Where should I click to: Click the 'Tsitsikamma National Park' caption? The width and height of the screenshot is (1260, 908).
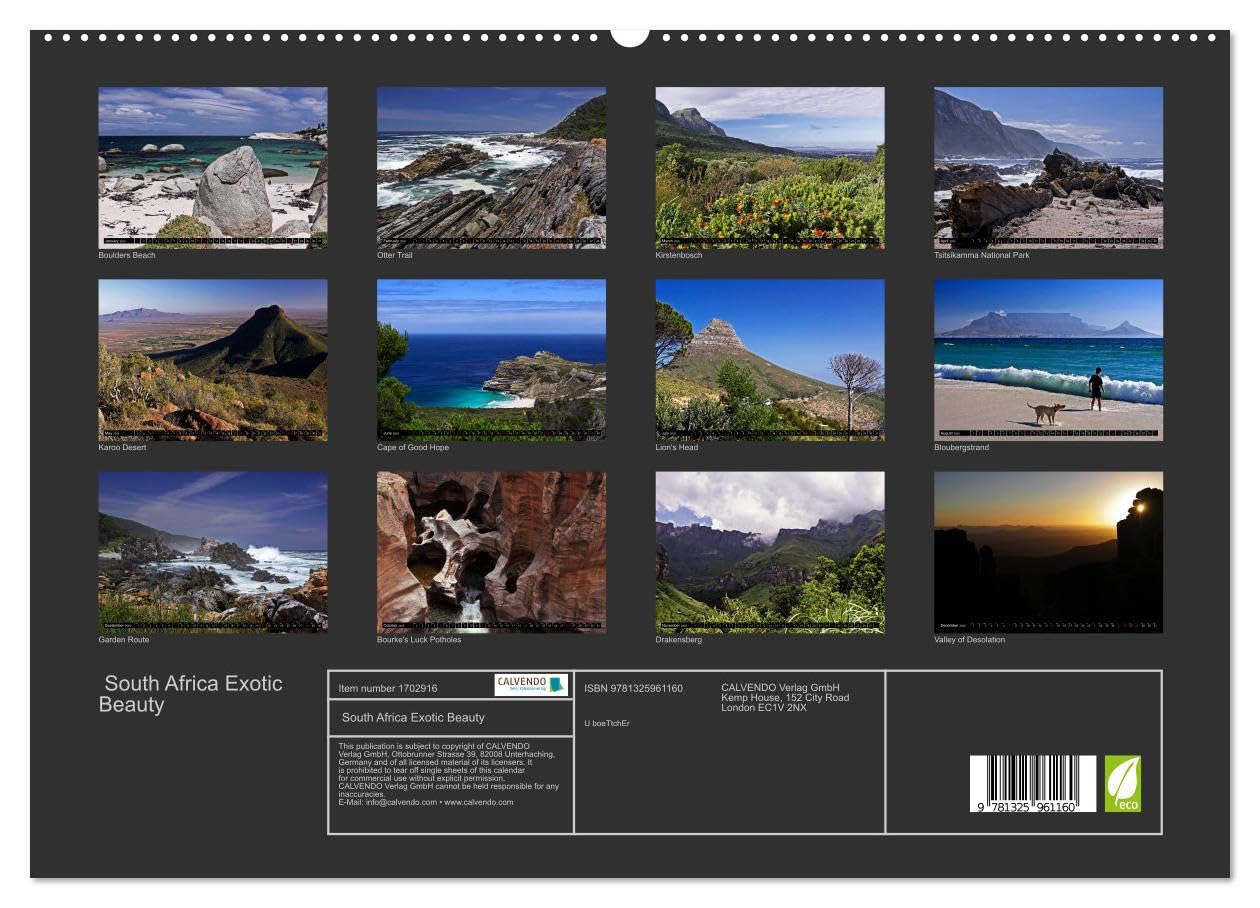click(x=982, y=256)
